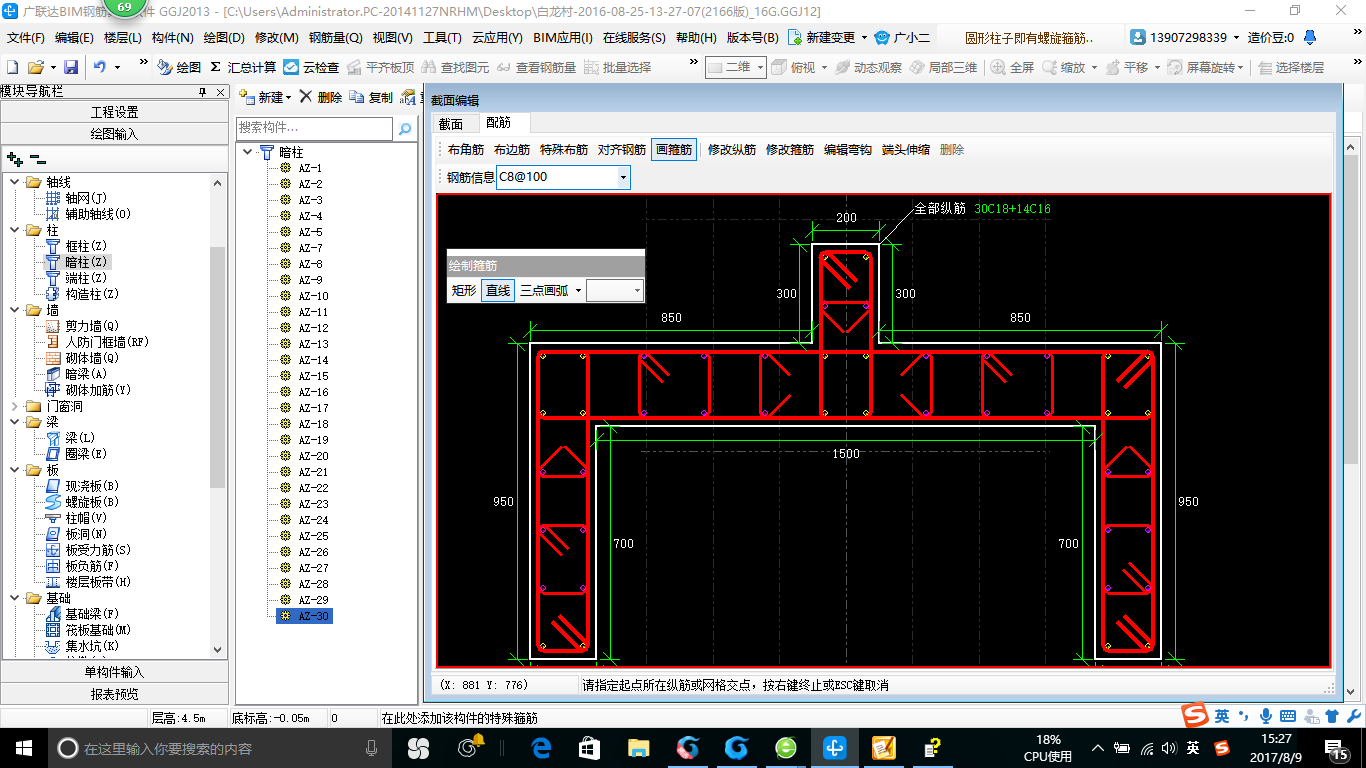Expand the 门窗洞 tree folder
This screenshot has width=1366, height=768.
tap(14, 406)
